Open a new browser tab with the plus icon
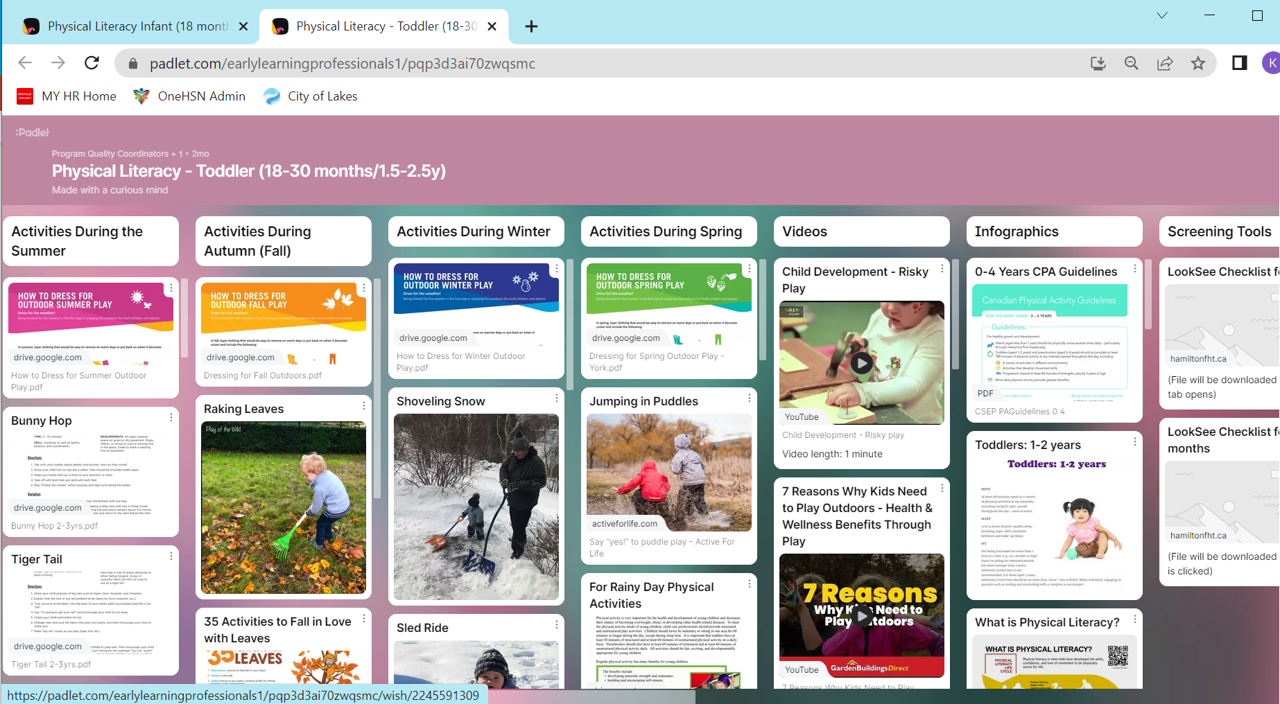 coord(531,27)
